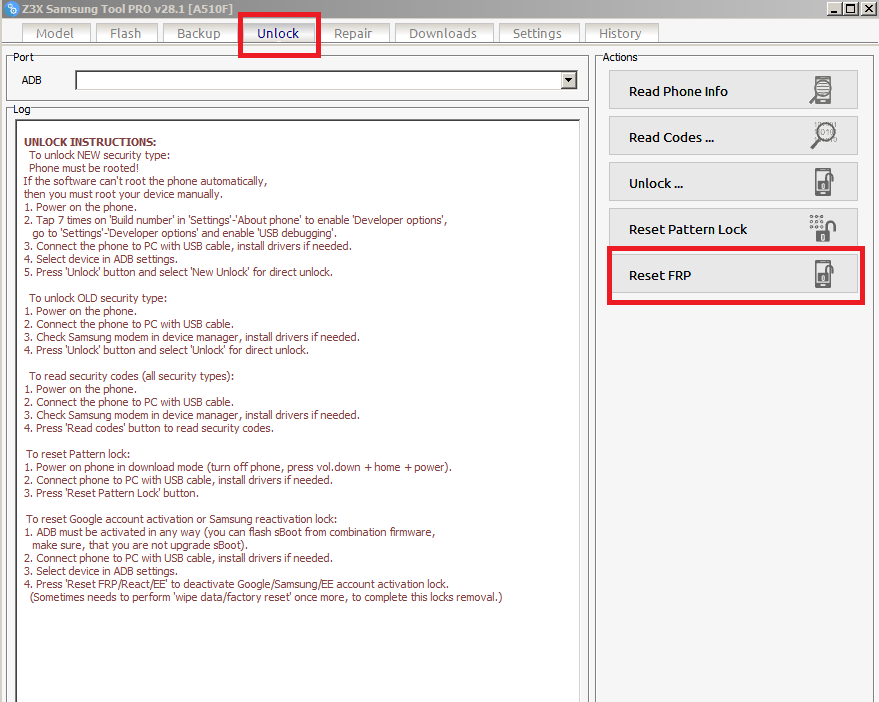Open the Model tab
This screenshot has height=702, width=879.
(55, 33)
